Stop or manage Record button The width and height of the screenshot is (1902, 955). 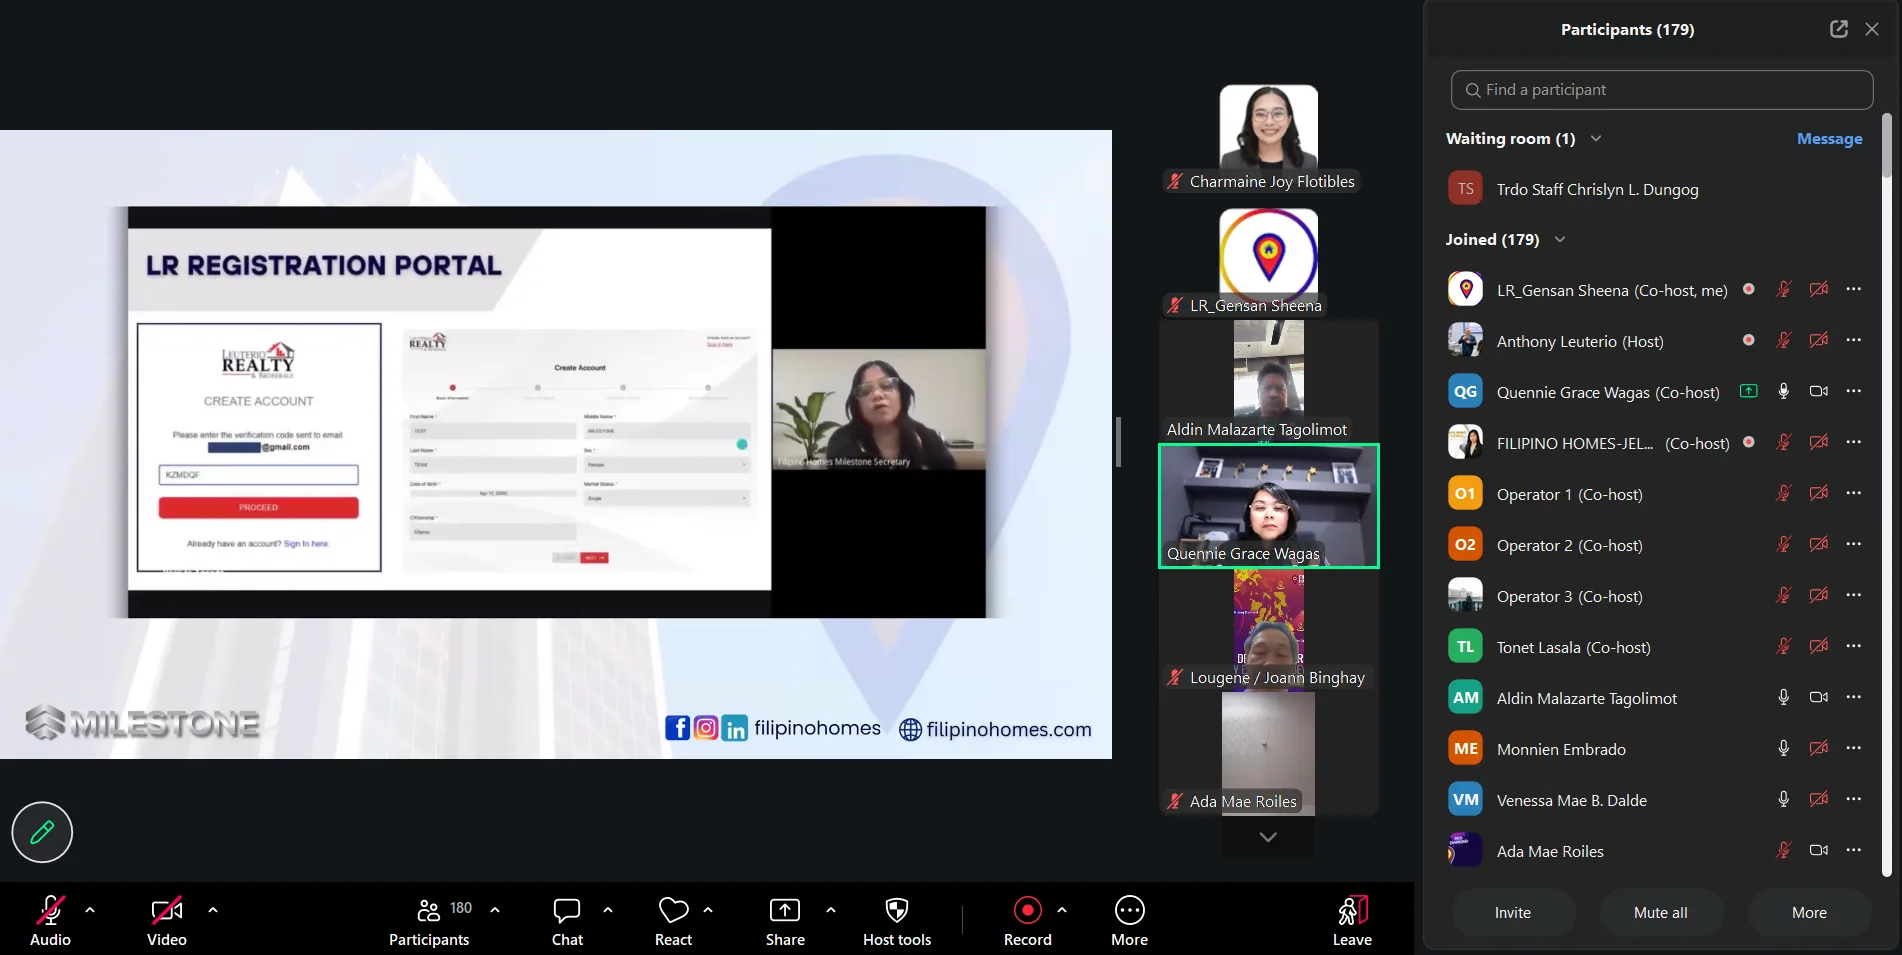point(1028,920)
